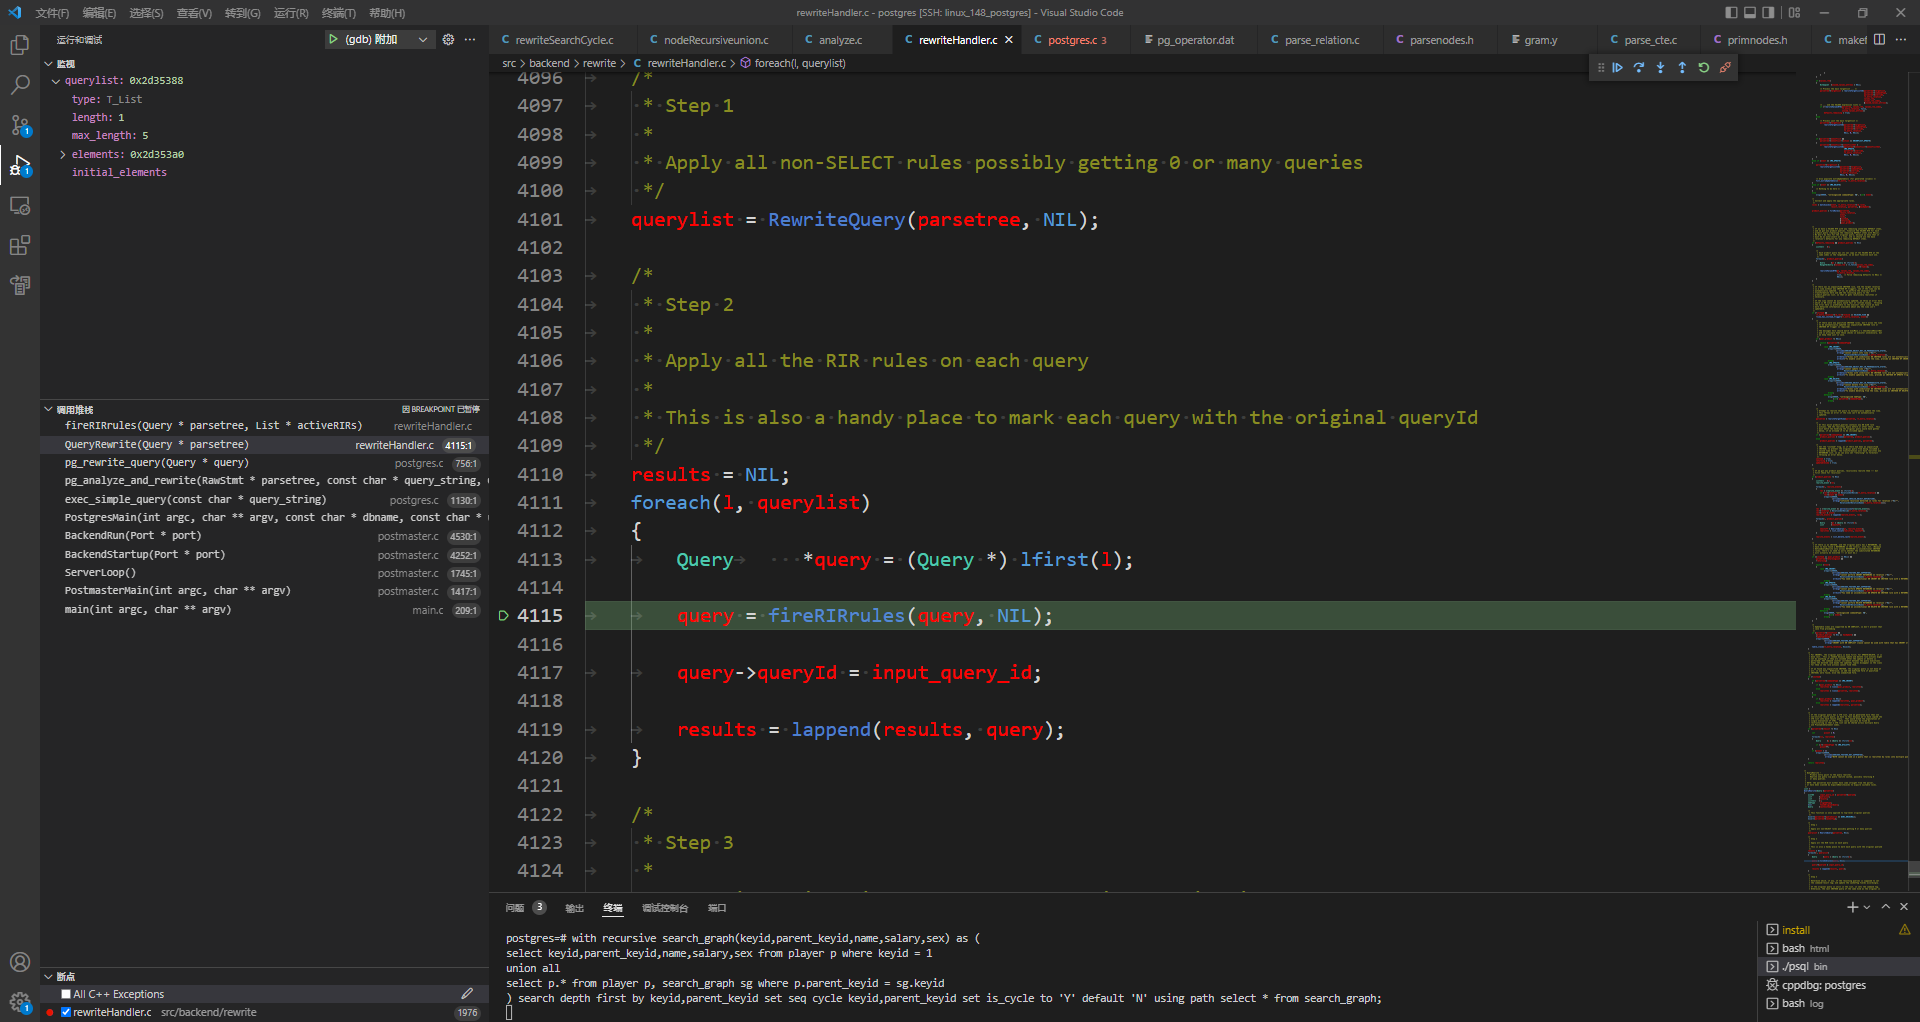Toggle the secondary side bar layout icon
Screen dimensions: 1920x1022
[1769, 13]
